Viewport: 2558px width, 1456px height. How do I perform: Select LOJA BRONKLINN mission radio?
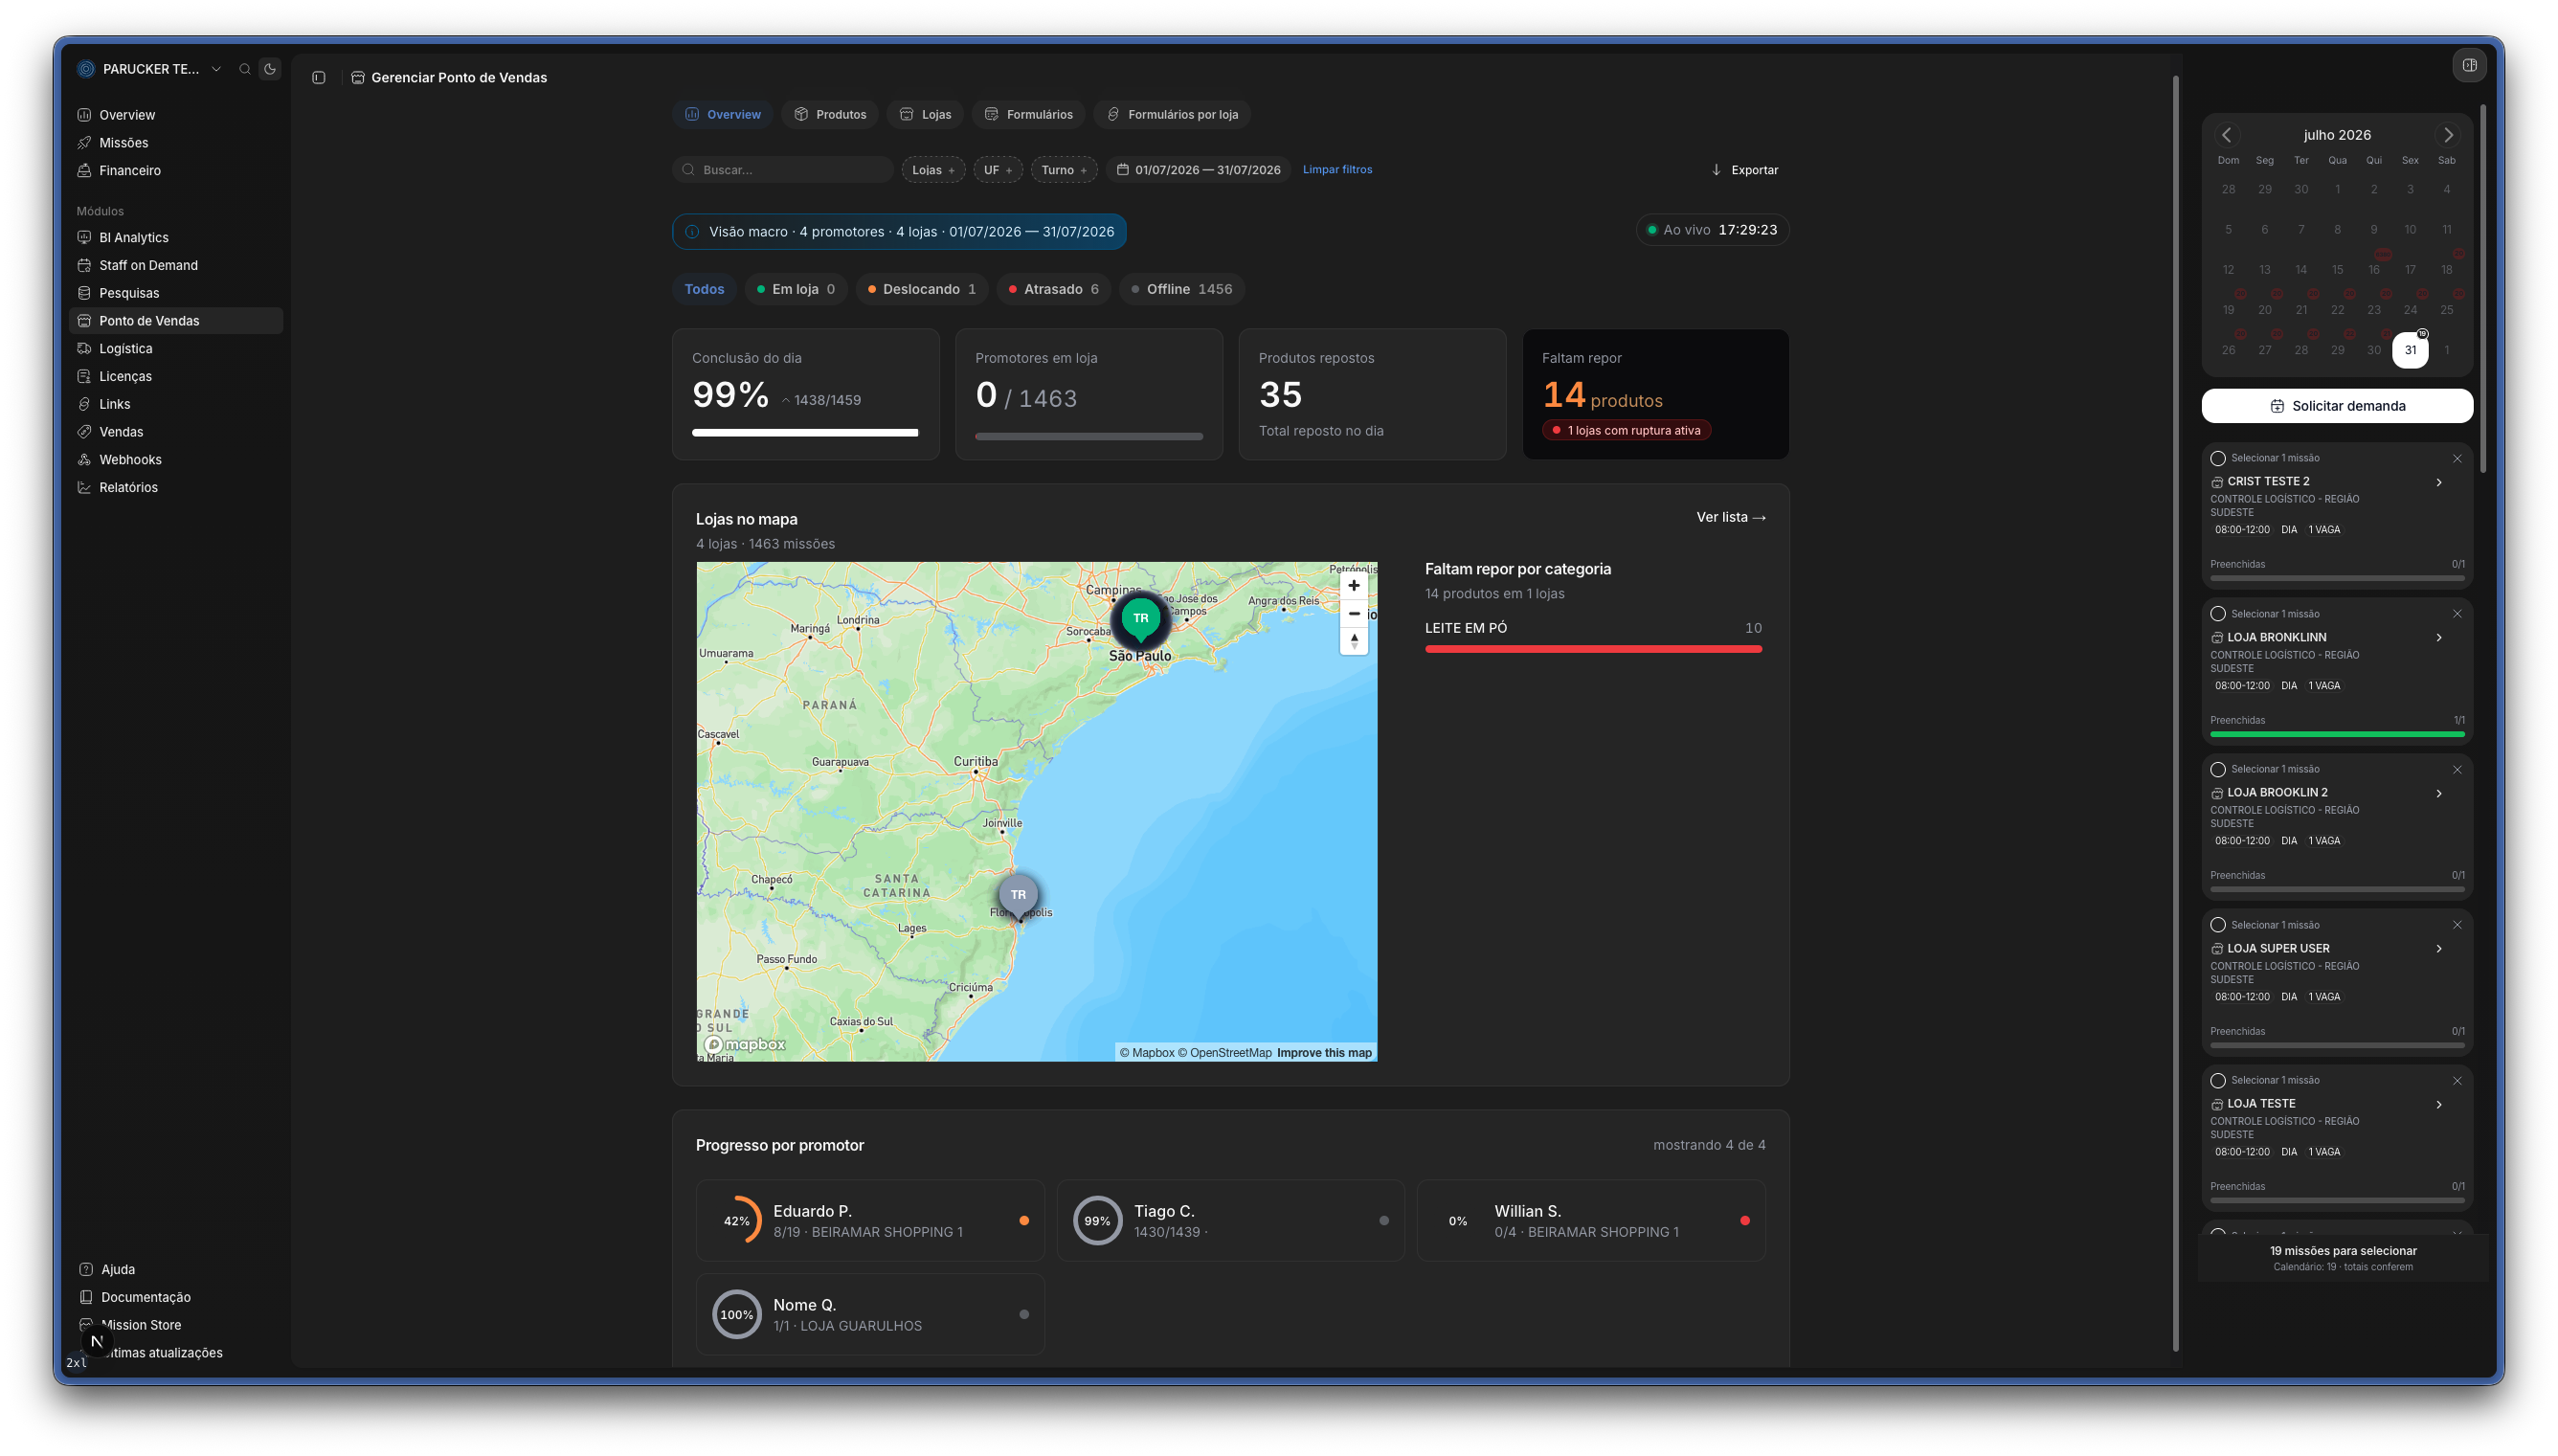coord(2218,614)
